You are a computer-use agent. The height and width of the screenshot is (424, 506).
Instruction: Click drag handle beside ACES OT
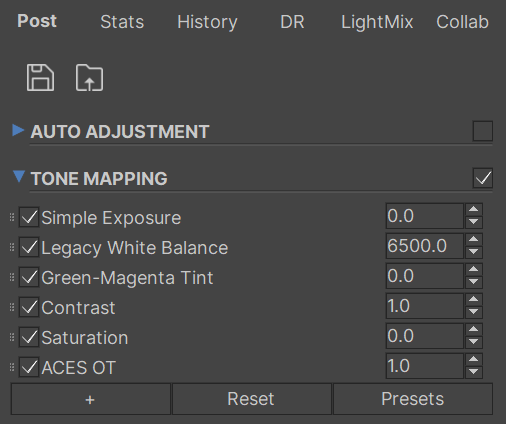(x=12, y=367)
